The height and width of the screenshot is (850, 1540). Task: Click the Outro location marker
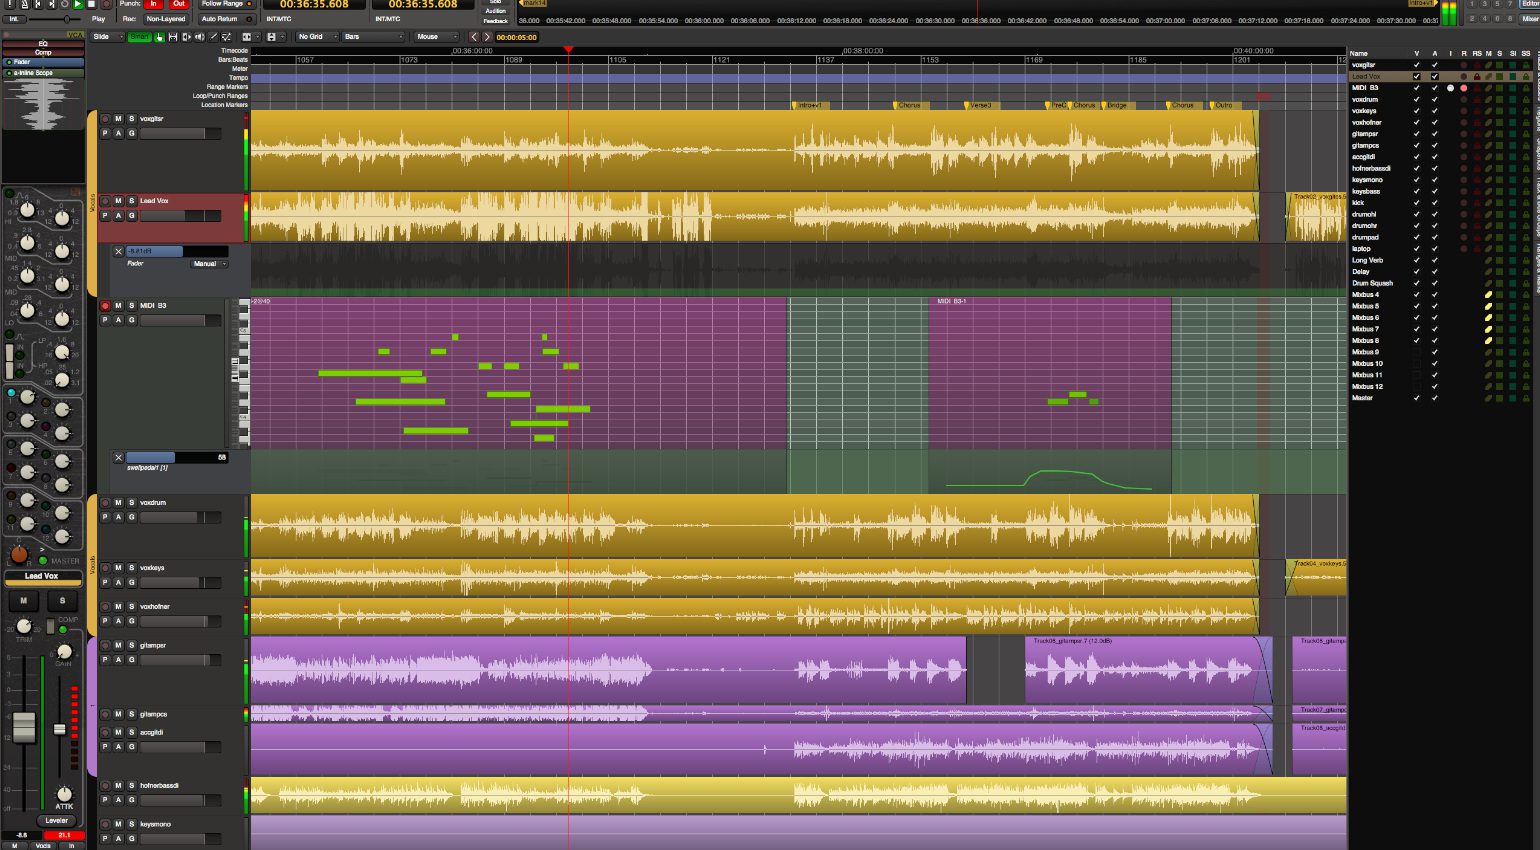coord(1224,105)
